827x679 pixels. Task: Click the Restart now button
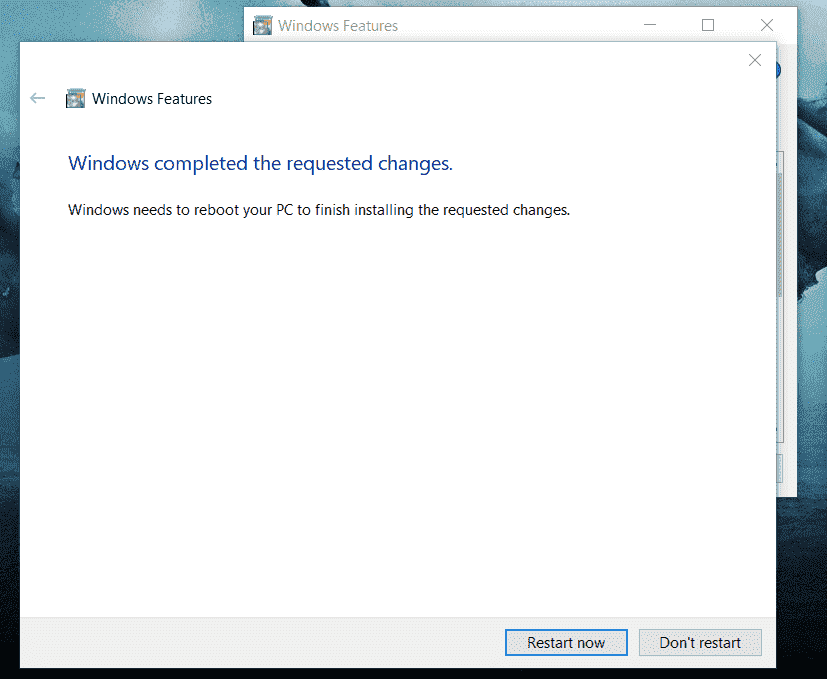tap(566, 643)
